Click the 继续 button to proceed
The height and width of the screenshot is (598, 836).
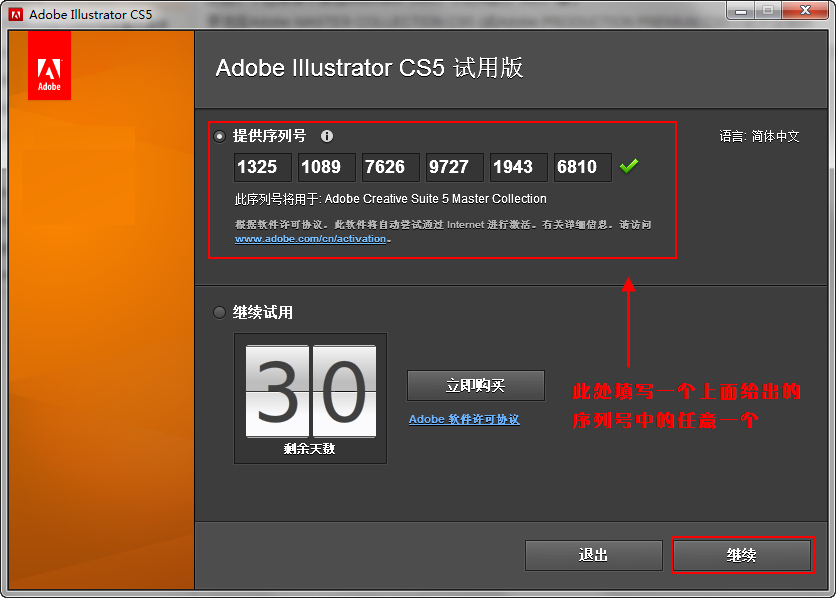(743, 555)
